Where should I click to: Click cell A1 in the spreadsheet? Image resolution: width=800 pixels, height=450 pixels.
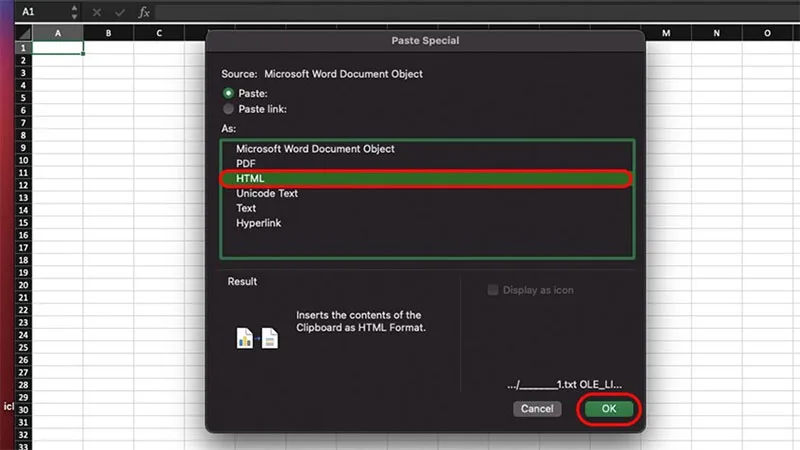tap(58, 48)
